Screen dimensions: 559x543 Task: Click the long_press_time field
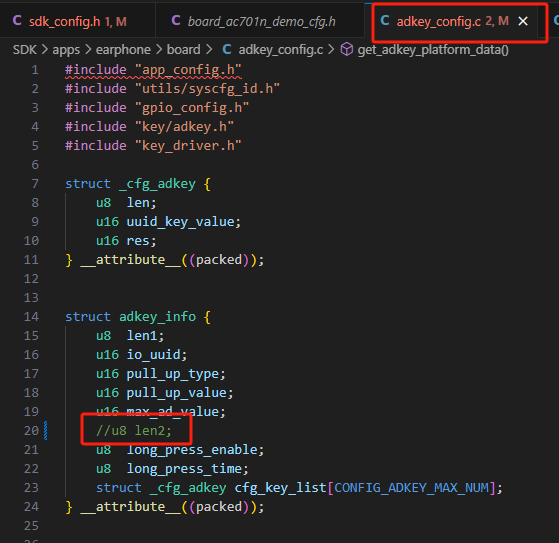pos(184,468)
